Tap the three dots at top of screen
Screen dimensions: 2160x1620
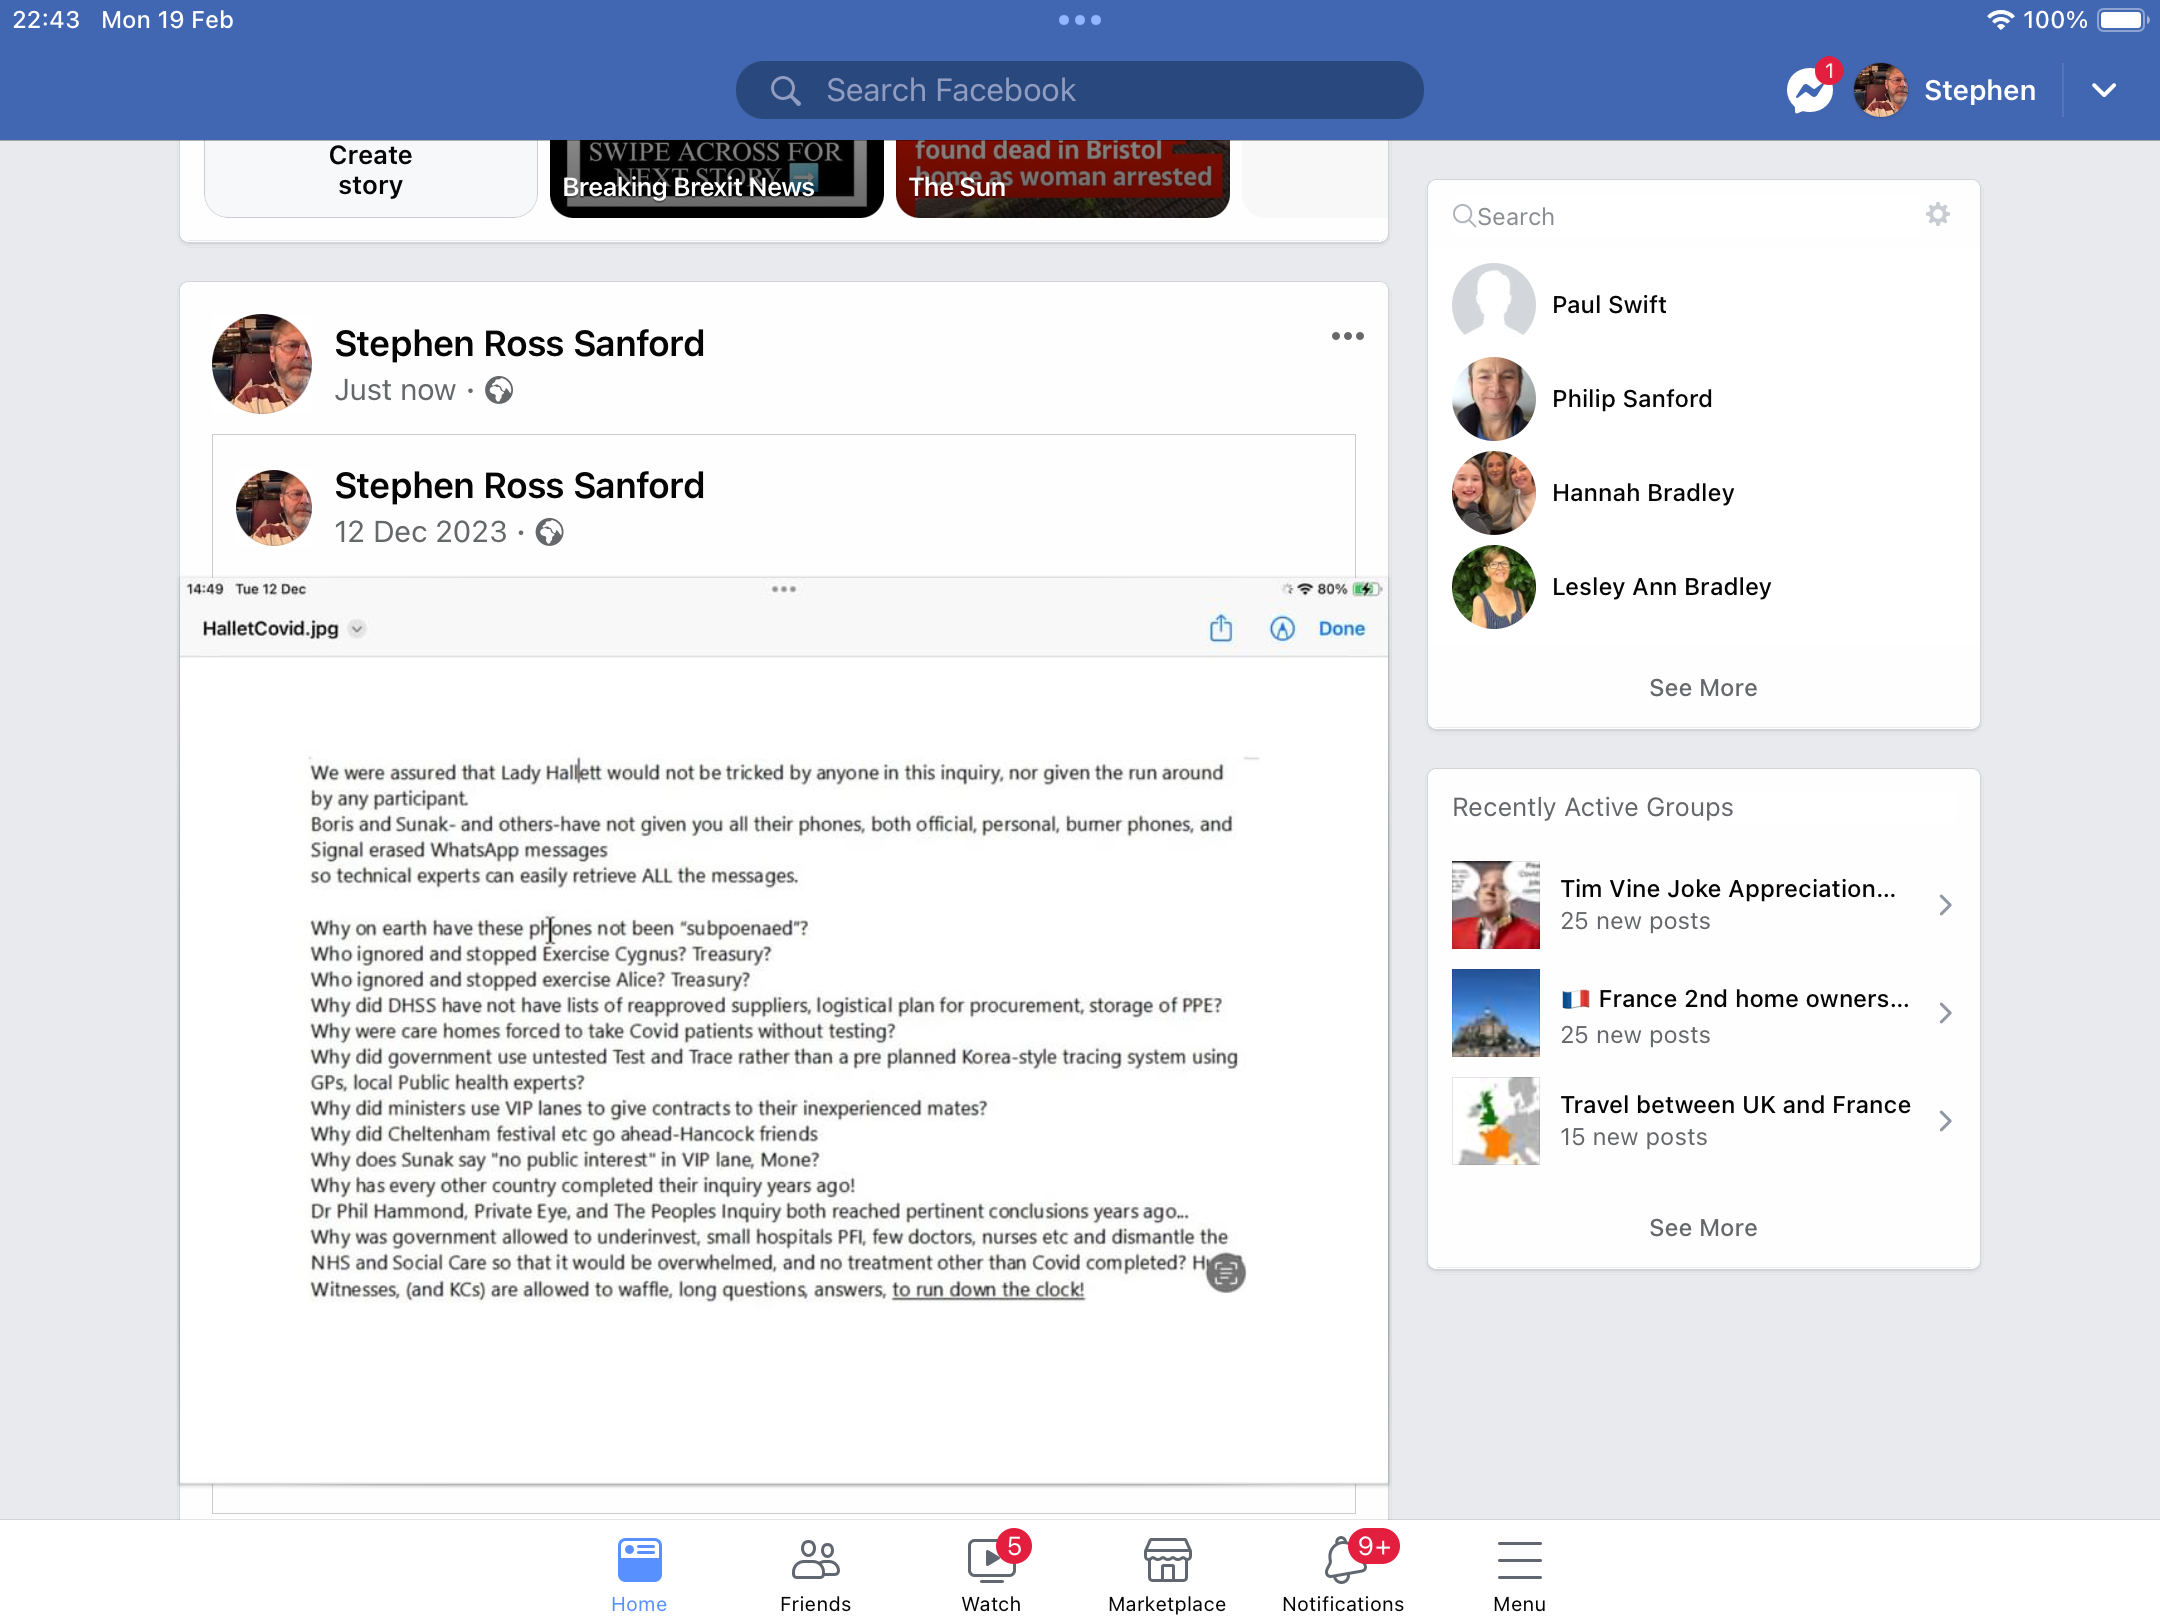pos(1079,20)
